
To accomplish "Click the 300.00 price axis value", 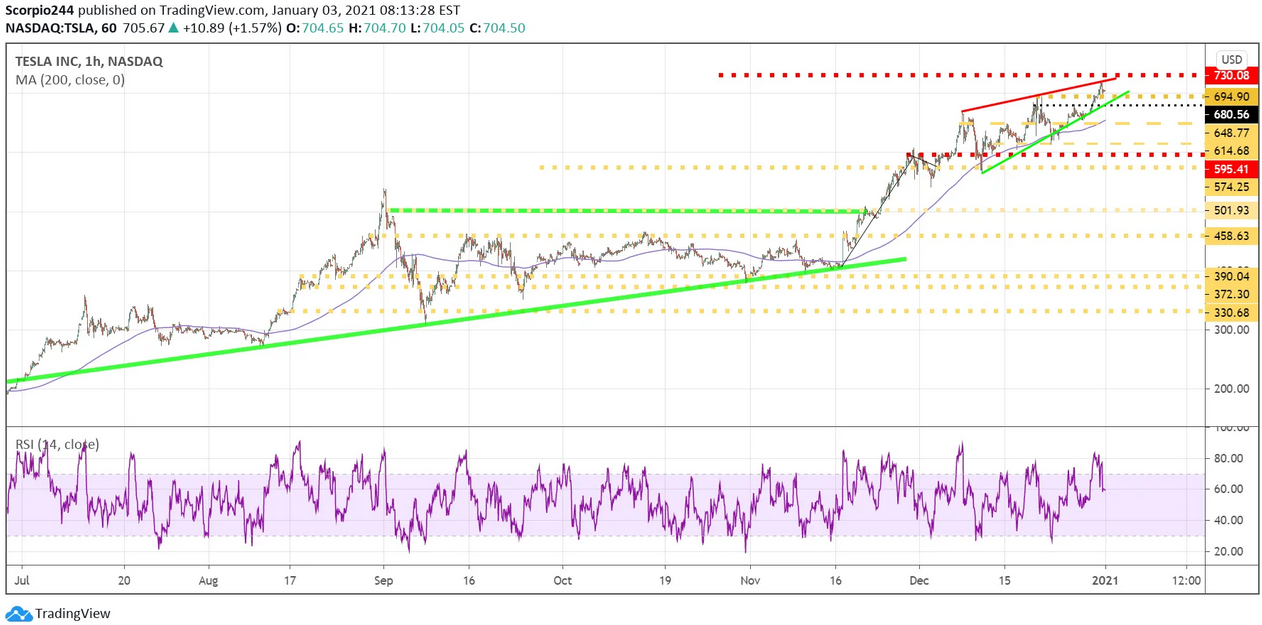I will point(1231,330).
